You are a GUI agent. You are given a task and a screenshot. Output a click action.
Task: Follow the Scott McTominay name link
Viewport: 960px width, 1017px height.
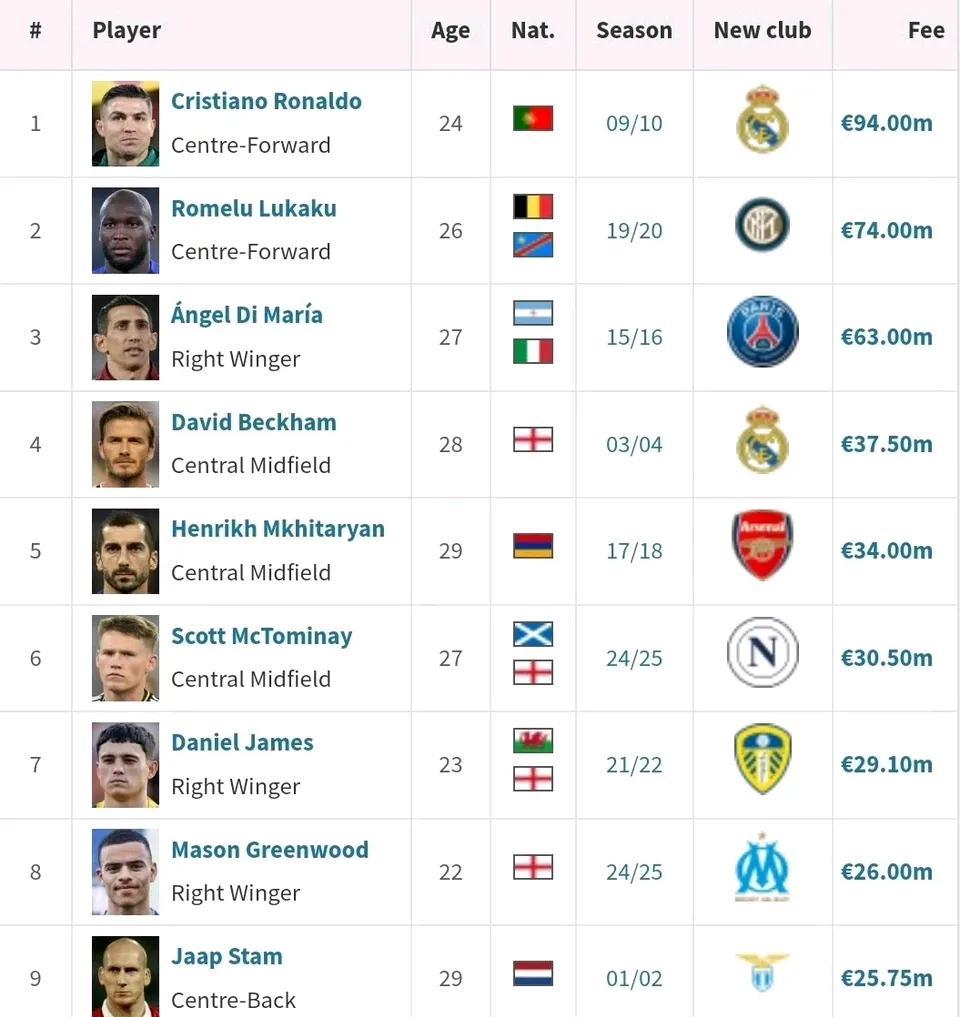261,636
